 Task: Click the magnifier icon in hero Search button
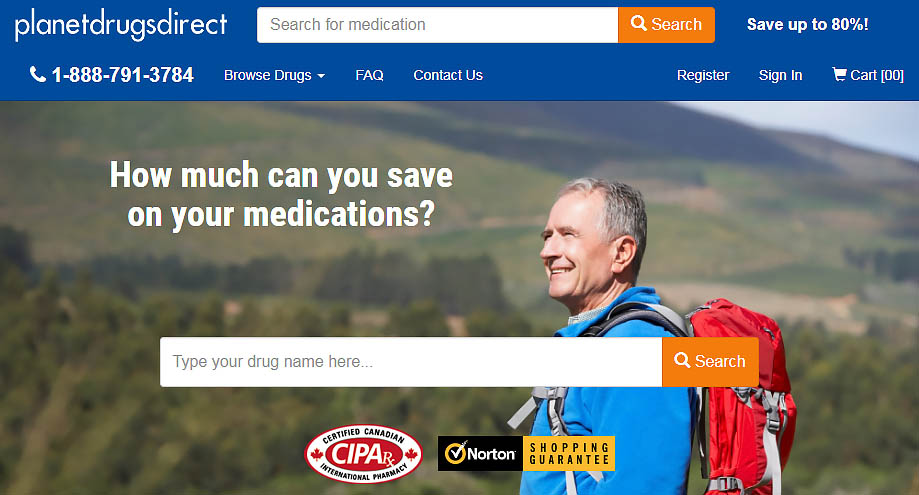[682, 360]
